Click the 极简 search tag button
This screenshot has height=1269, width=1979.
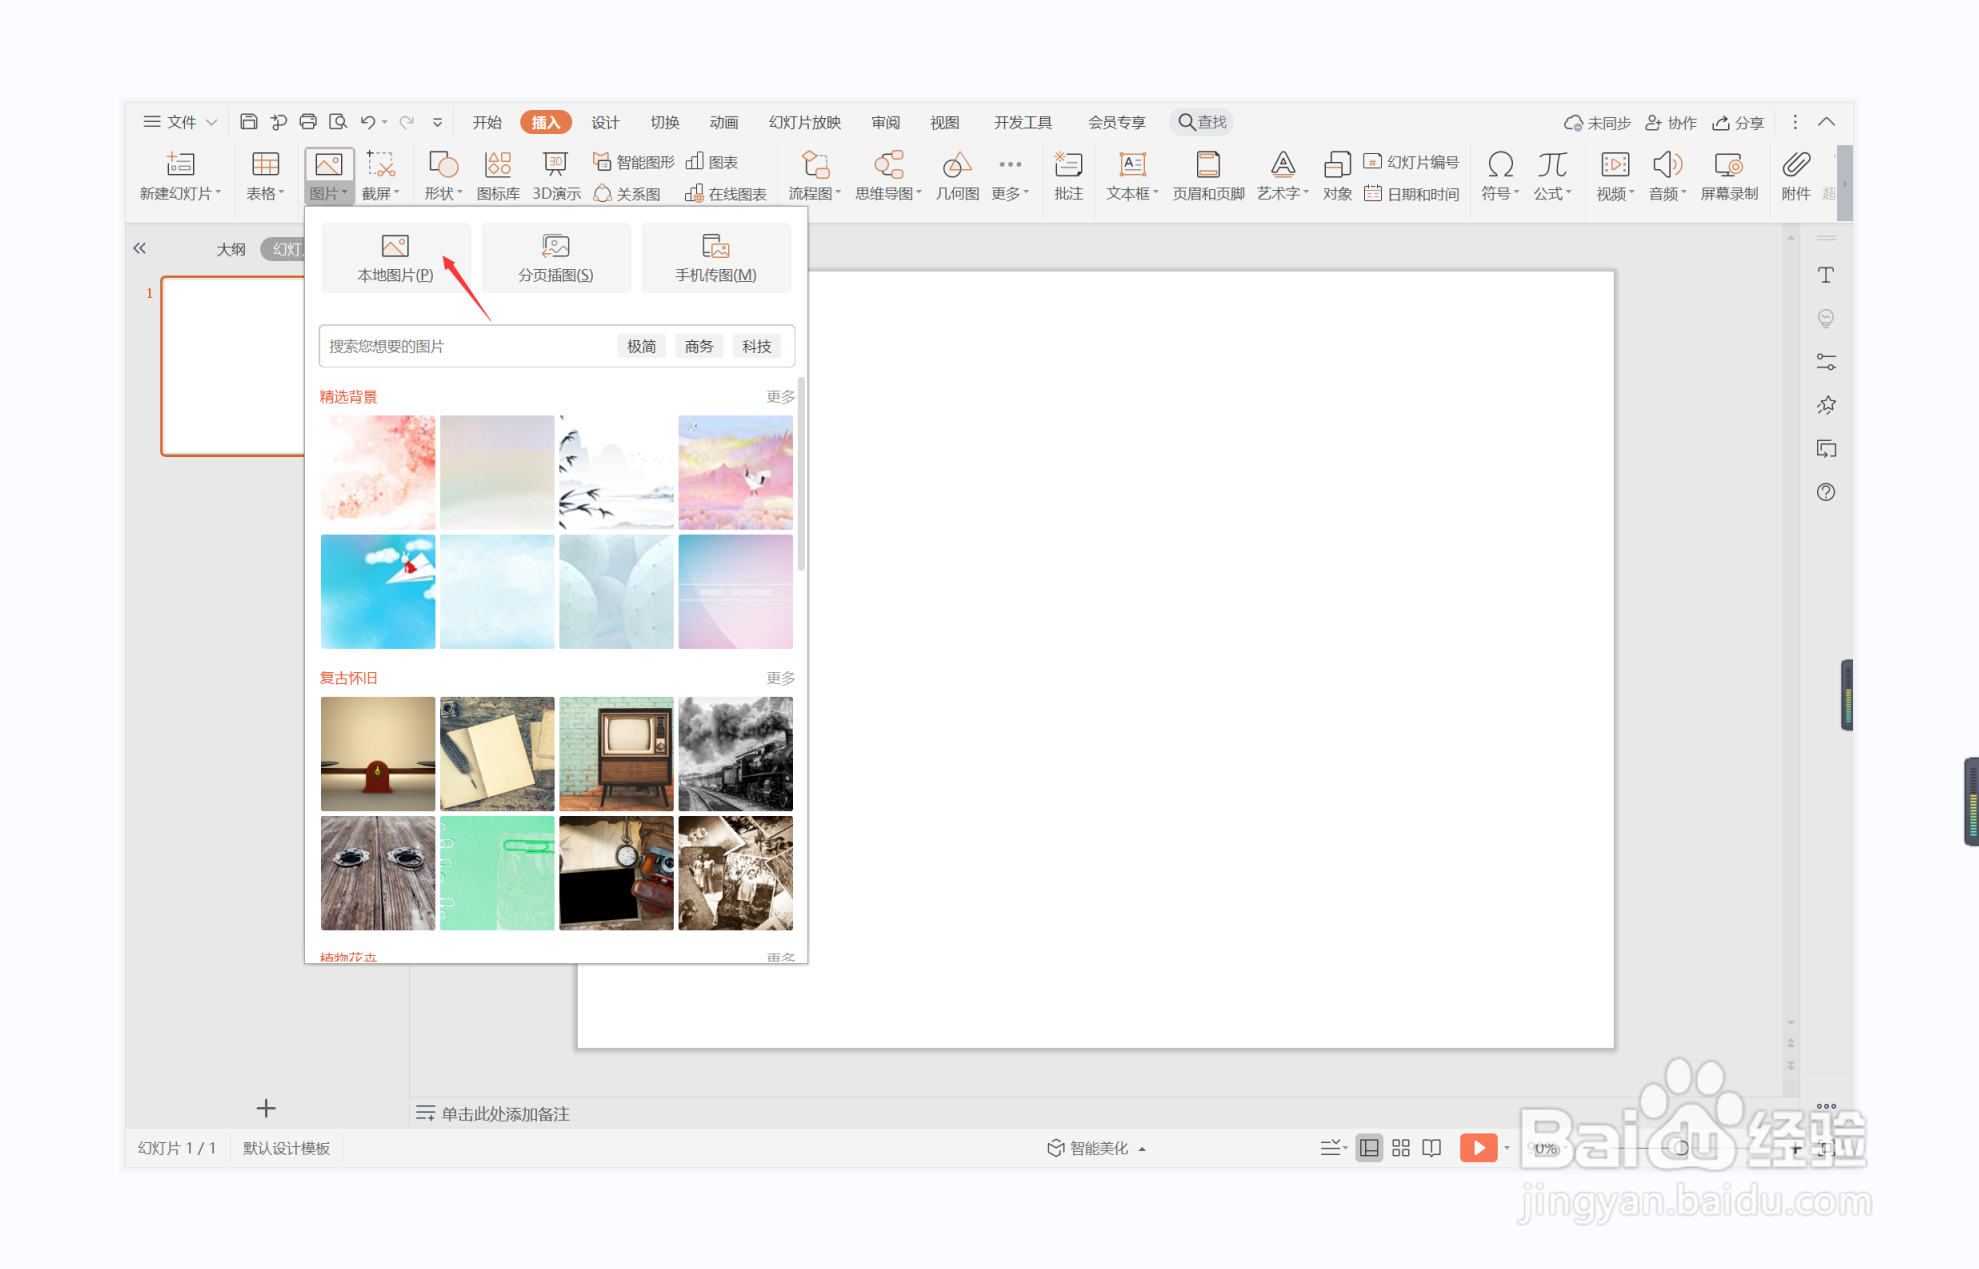[641, 346]
